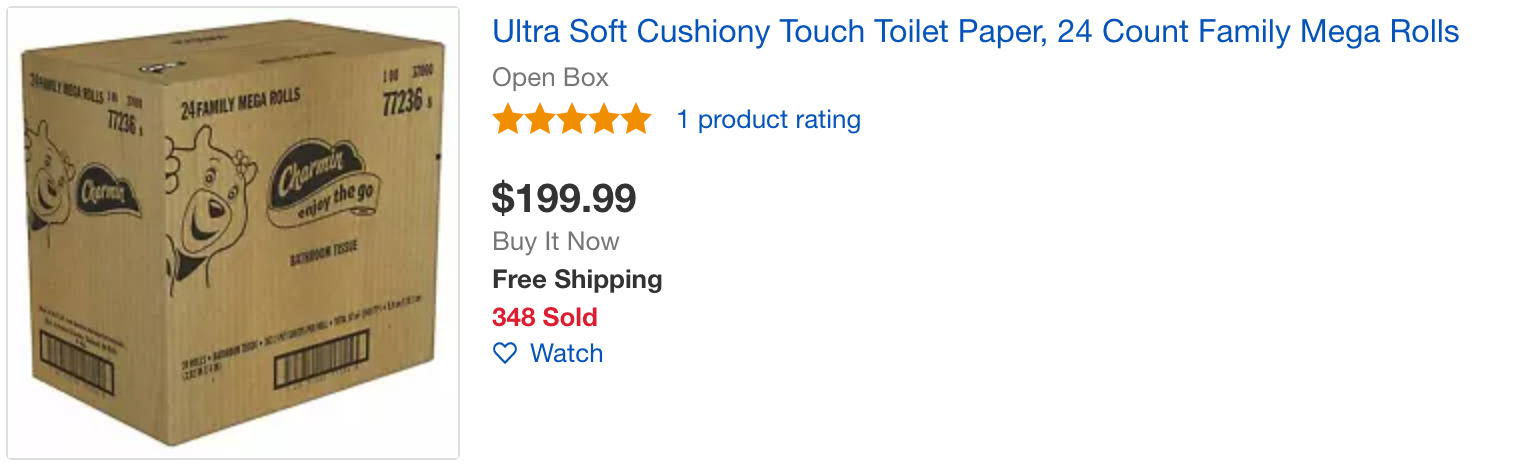Click the first orange rating star

point(508,120)
